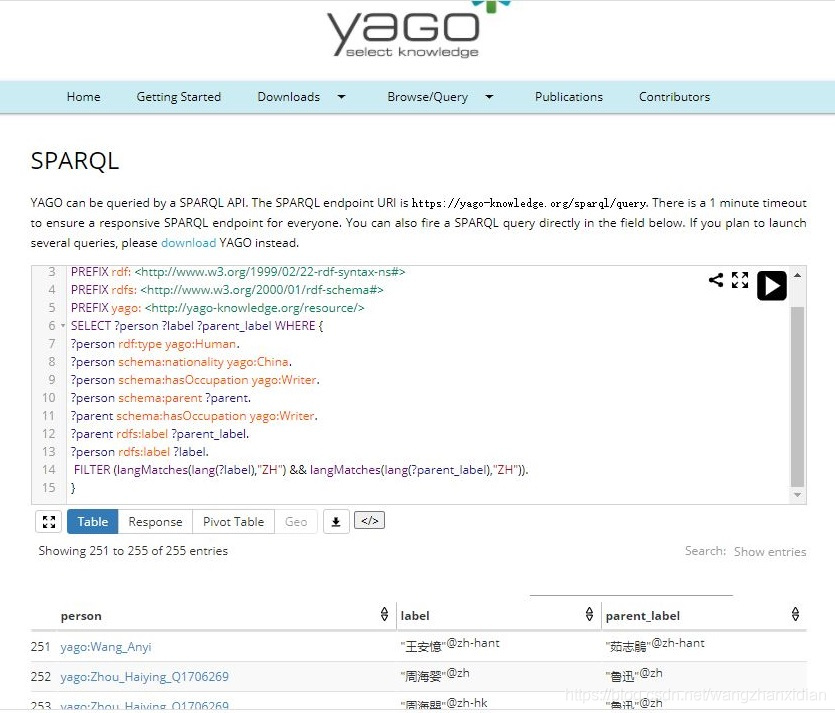Switch to Pivot Table tab
The image size is (835, 713).
point(233,521)
